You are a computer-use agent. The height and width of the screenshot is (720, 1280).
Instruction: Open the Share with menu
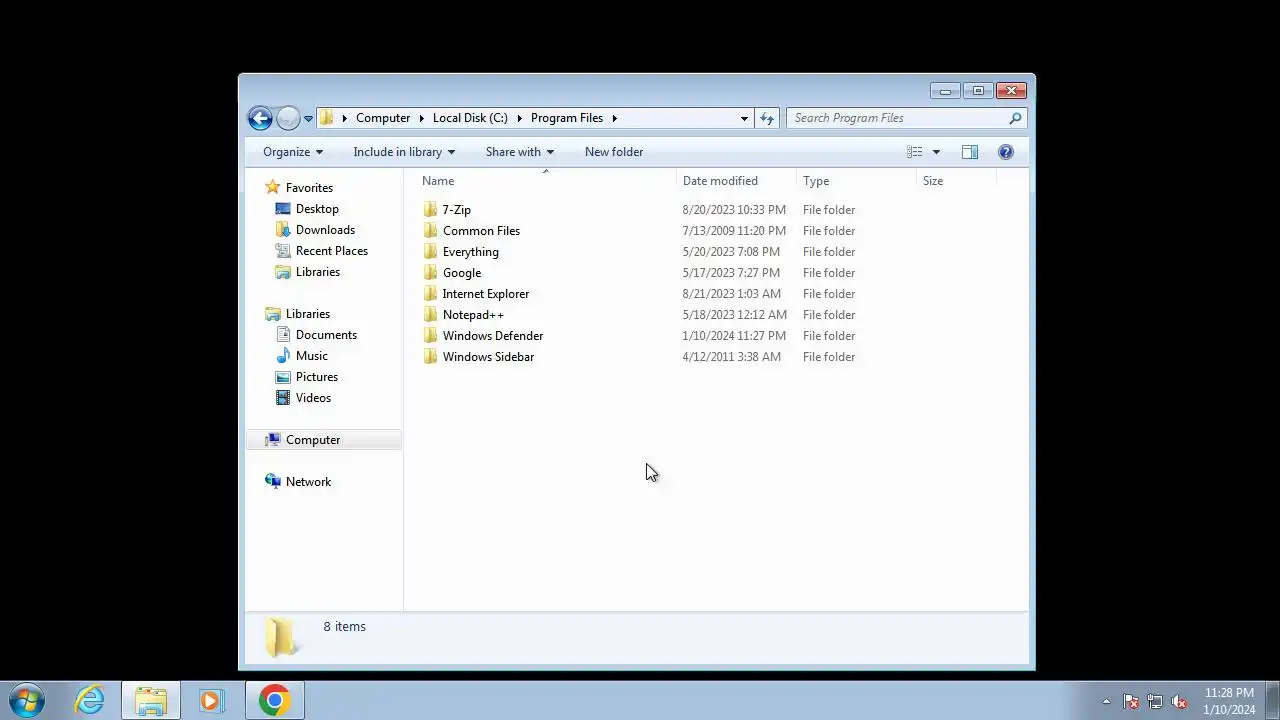click(519, 152)
